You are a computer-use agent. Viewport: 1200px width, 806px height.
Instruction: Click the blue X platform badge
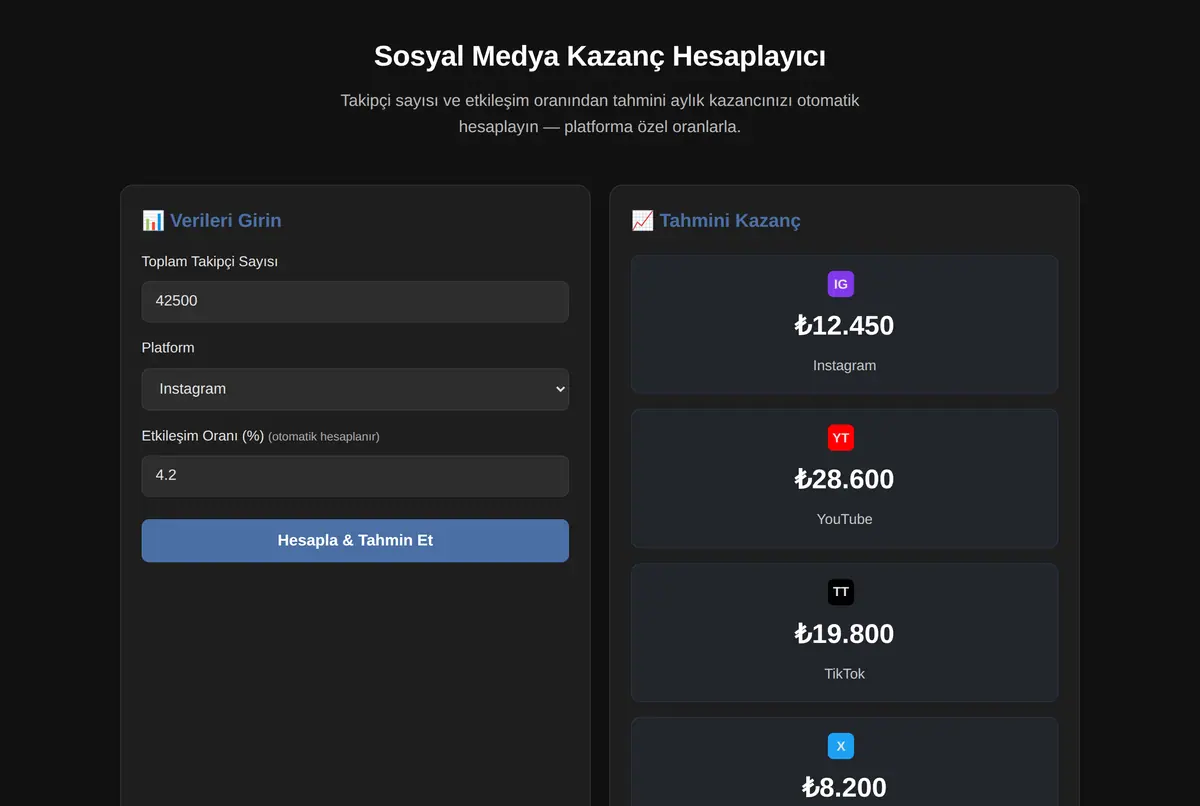point(841,746)
